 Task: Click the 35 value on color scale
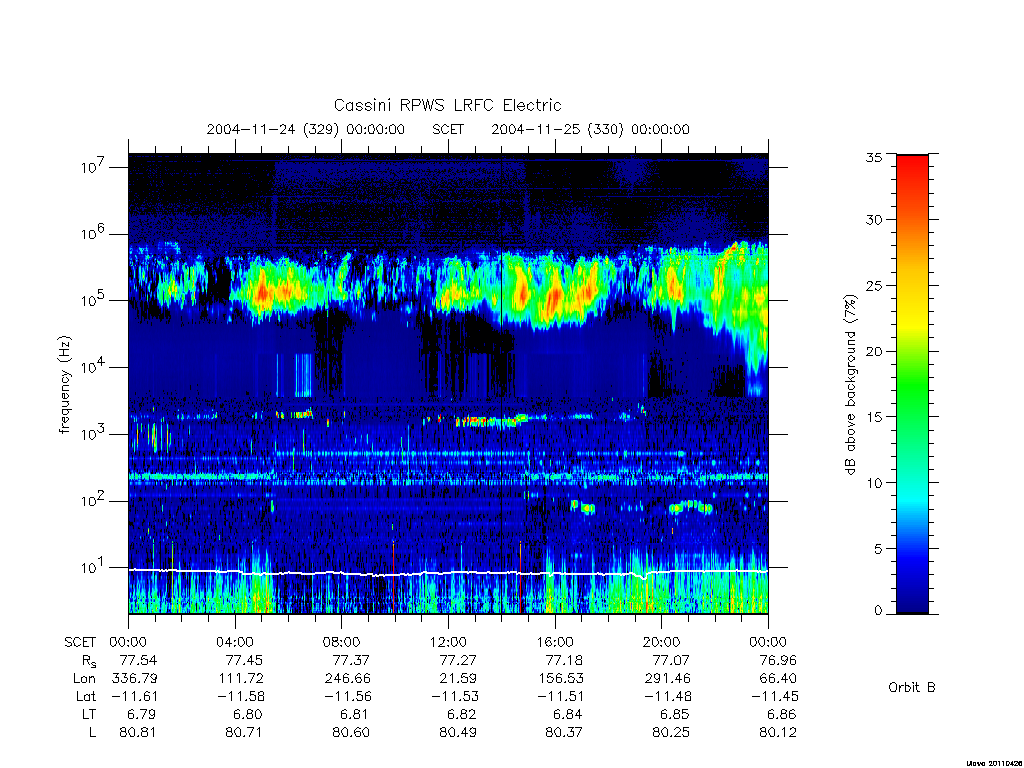(x=873, y=157)
